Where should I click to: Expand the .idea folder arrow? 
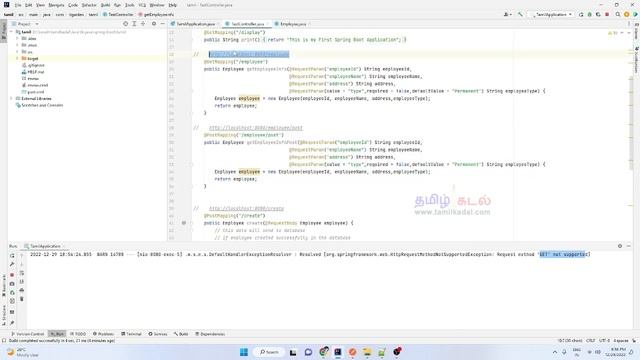(17, 38)
